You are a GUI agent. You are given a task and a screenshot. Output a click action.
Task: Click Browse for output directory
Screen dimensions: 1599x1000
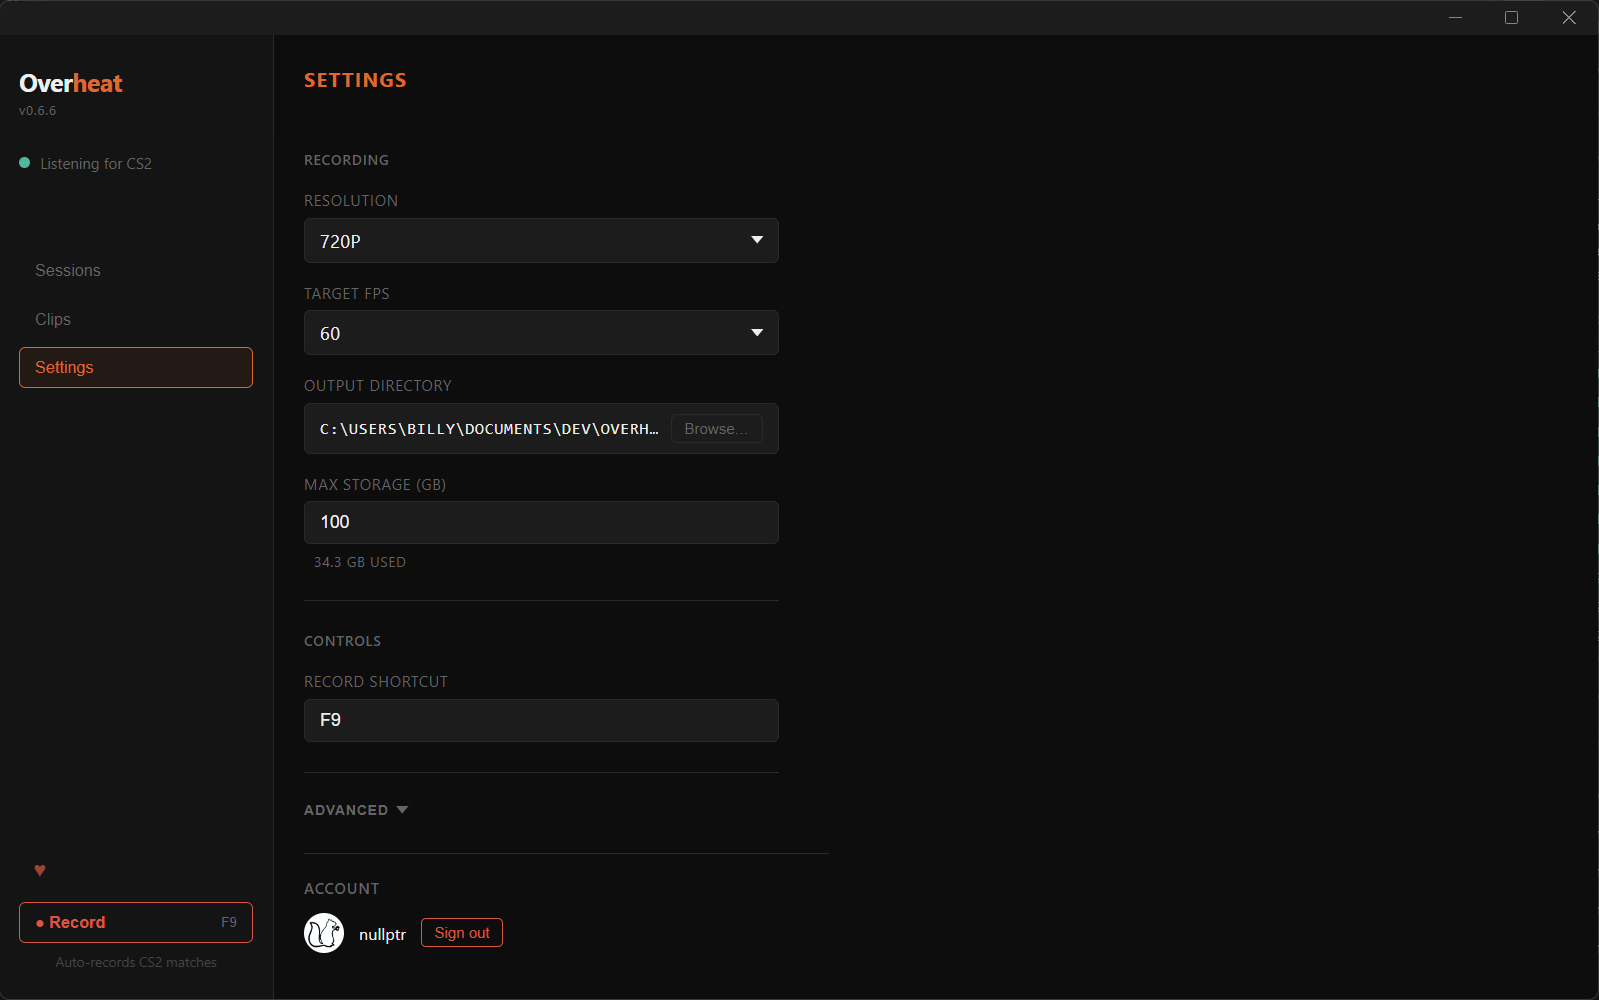(716, 429)
